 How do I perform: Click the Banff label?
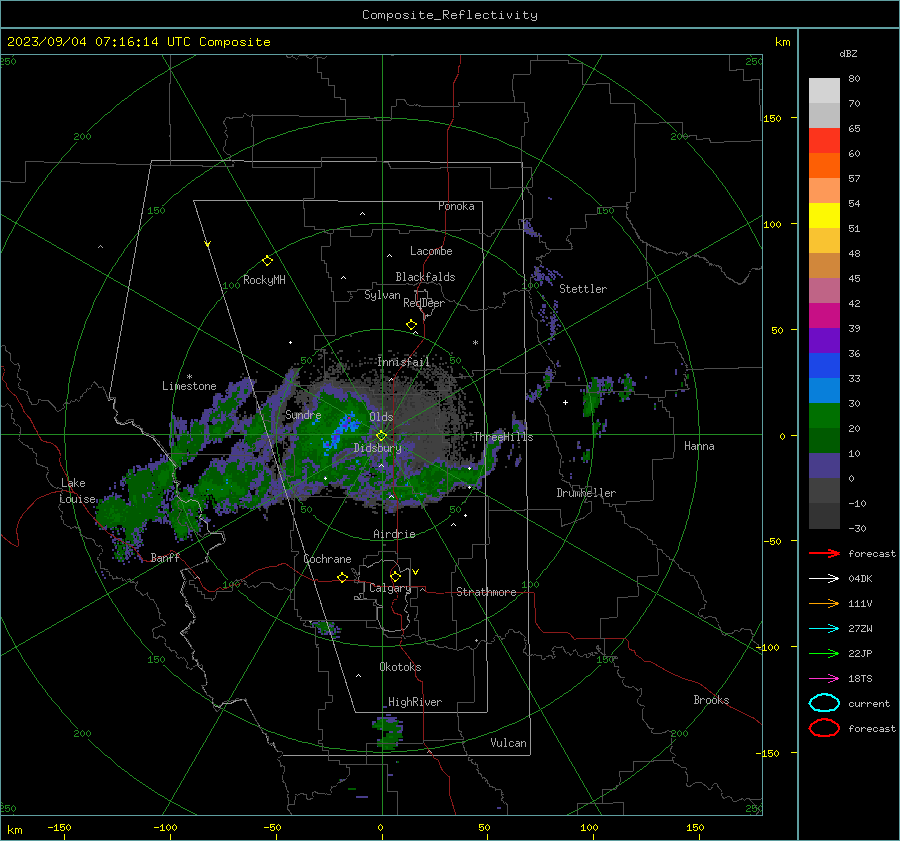click(x=165, y=557)
